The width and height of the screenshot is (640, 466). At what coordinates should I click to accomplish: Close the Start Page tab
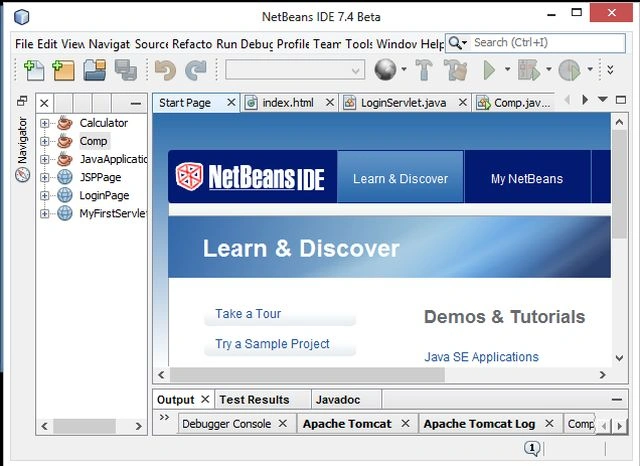click(231, 102)
